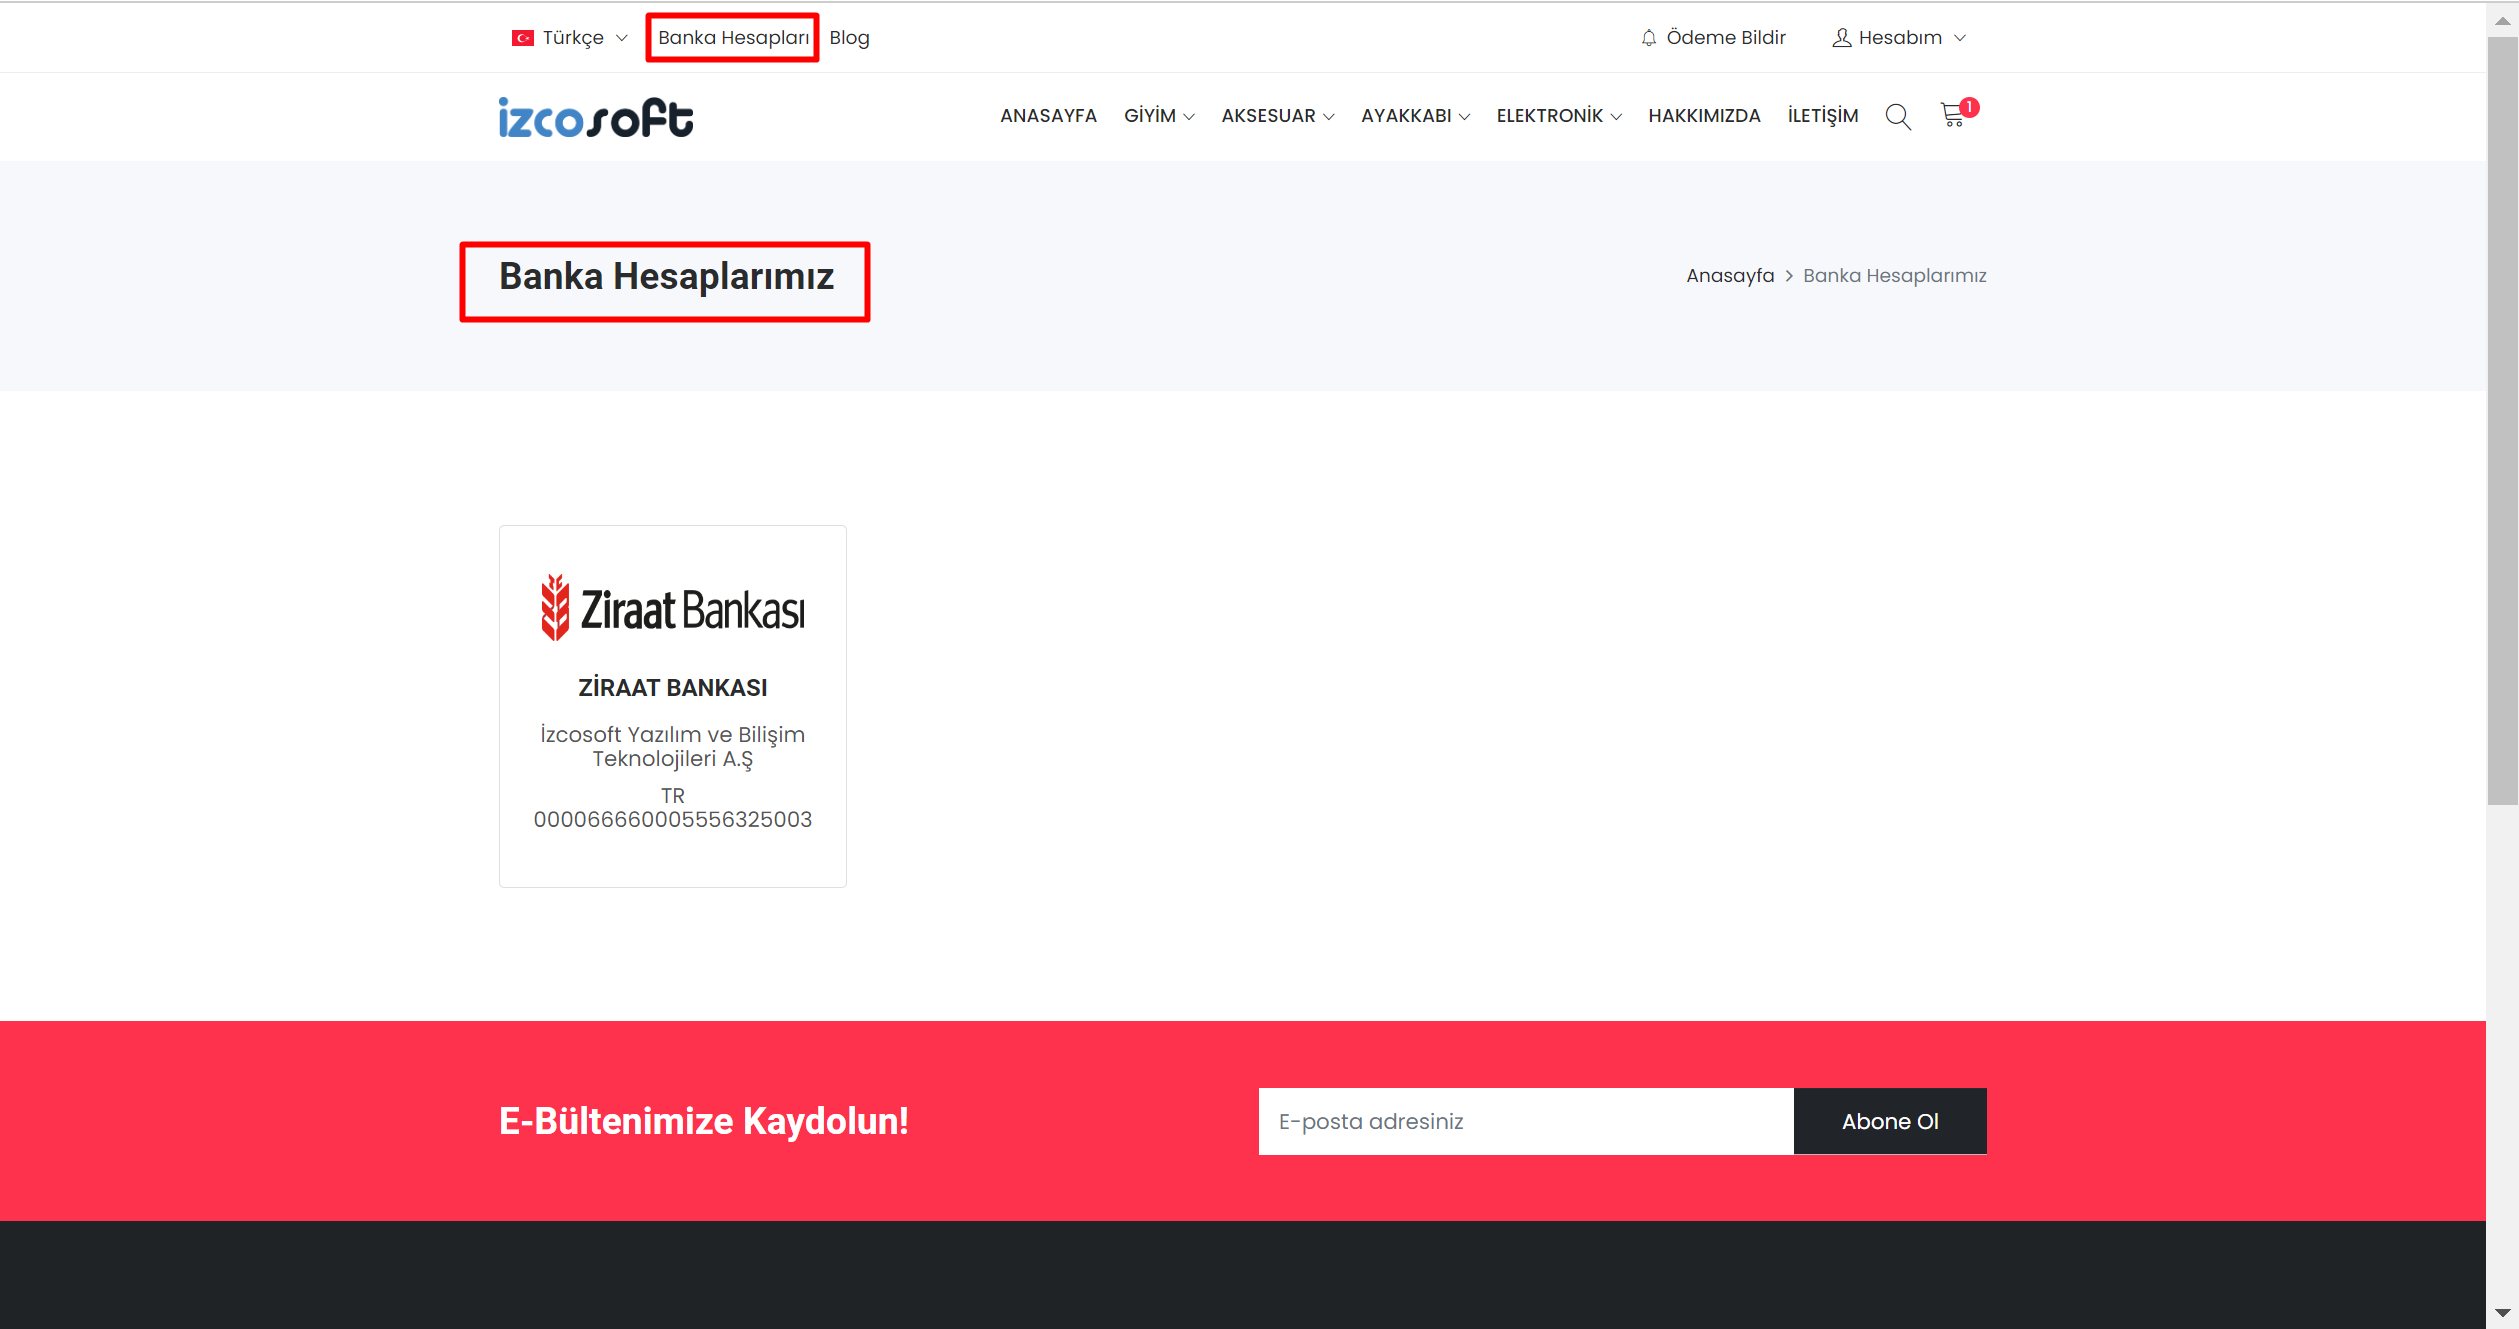Click the bell icon beside Ödeme Bildir
2519x1329 pixels.
(x=1648, y=38)
